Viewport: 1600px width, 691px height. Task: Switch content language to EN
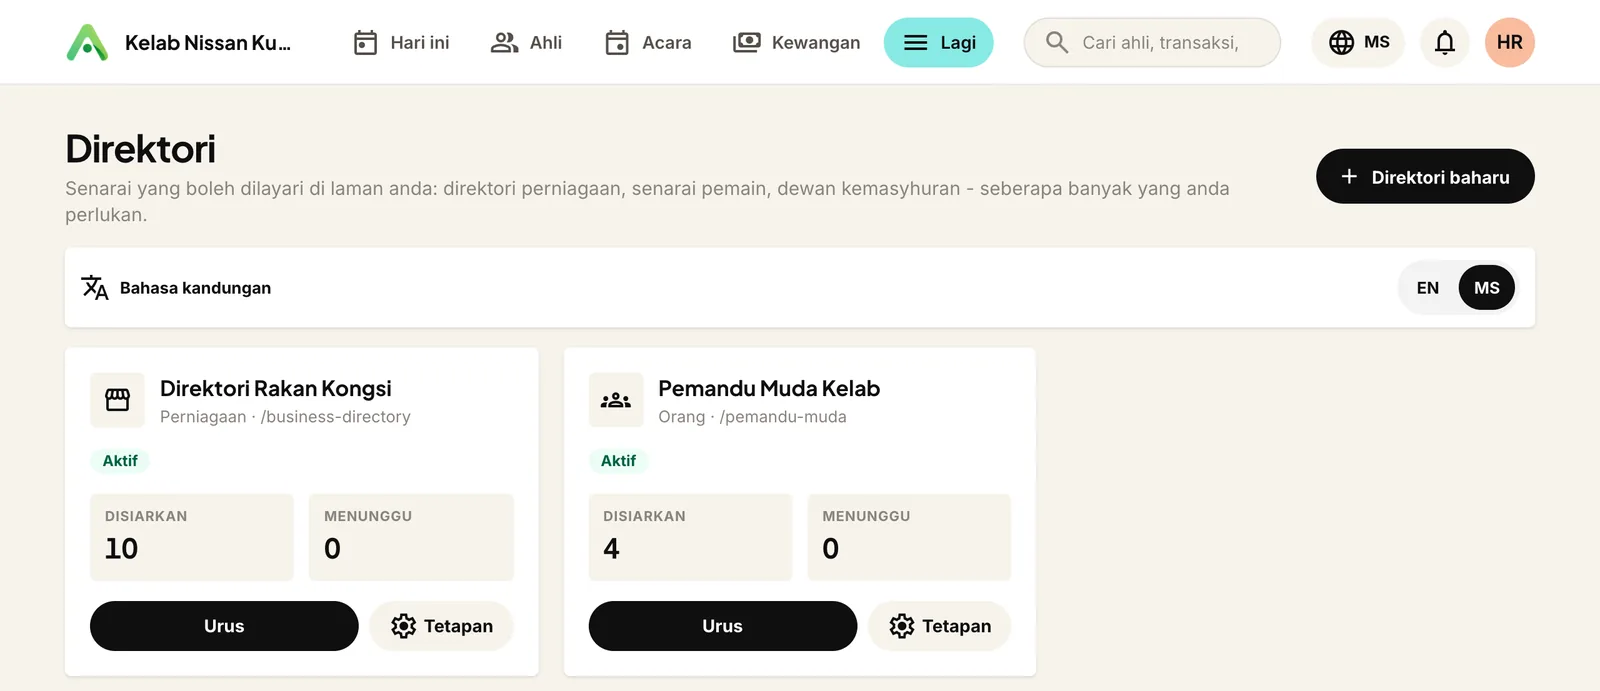coord(1428,288)
